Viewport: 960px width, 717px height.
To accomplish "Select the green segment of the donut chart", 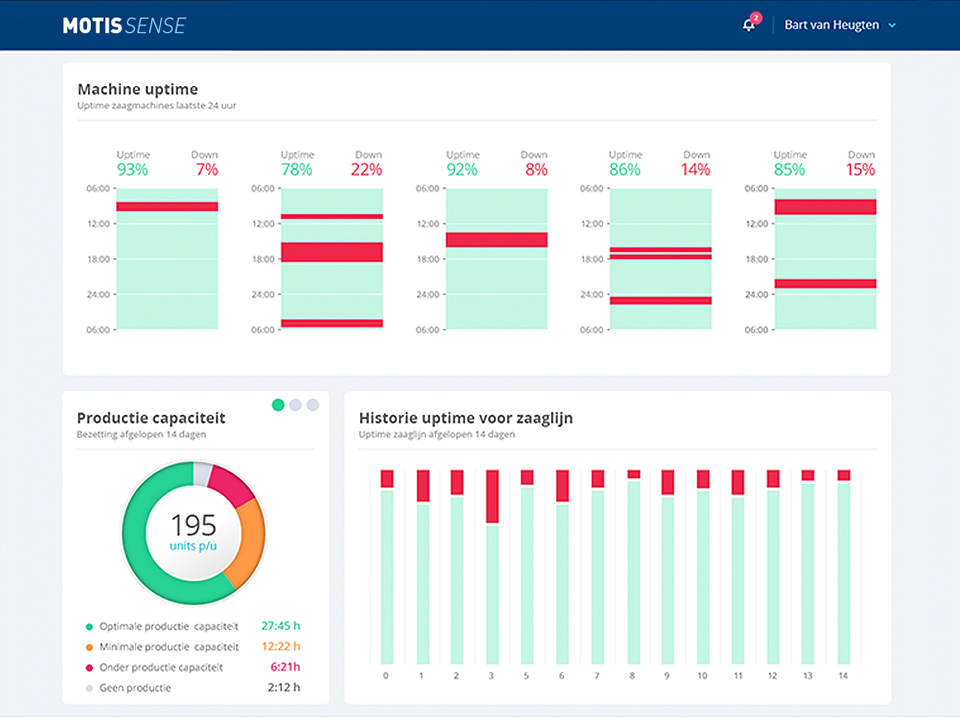I will [x=150, y=560].
